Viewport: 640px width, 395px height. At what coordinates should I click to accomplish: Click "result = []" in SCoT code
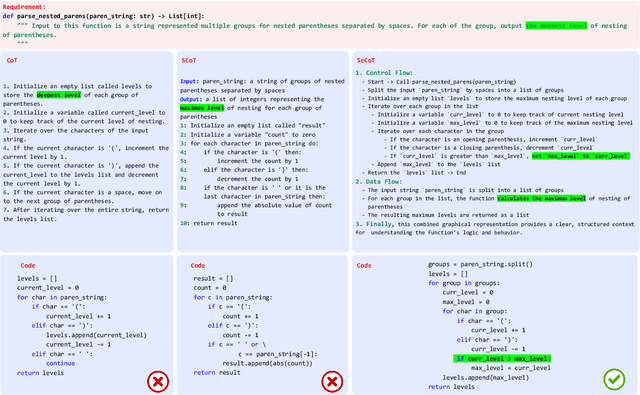(213, 278)
